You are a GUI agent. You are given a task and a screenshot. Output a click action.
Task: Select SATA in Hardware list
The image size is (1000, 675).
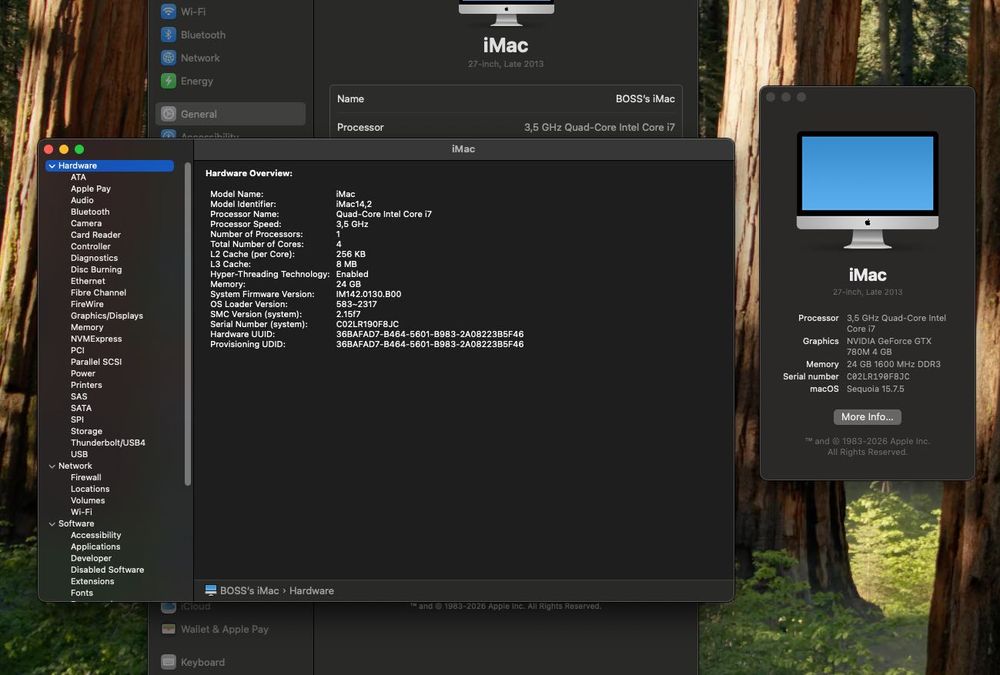[81, 408]
